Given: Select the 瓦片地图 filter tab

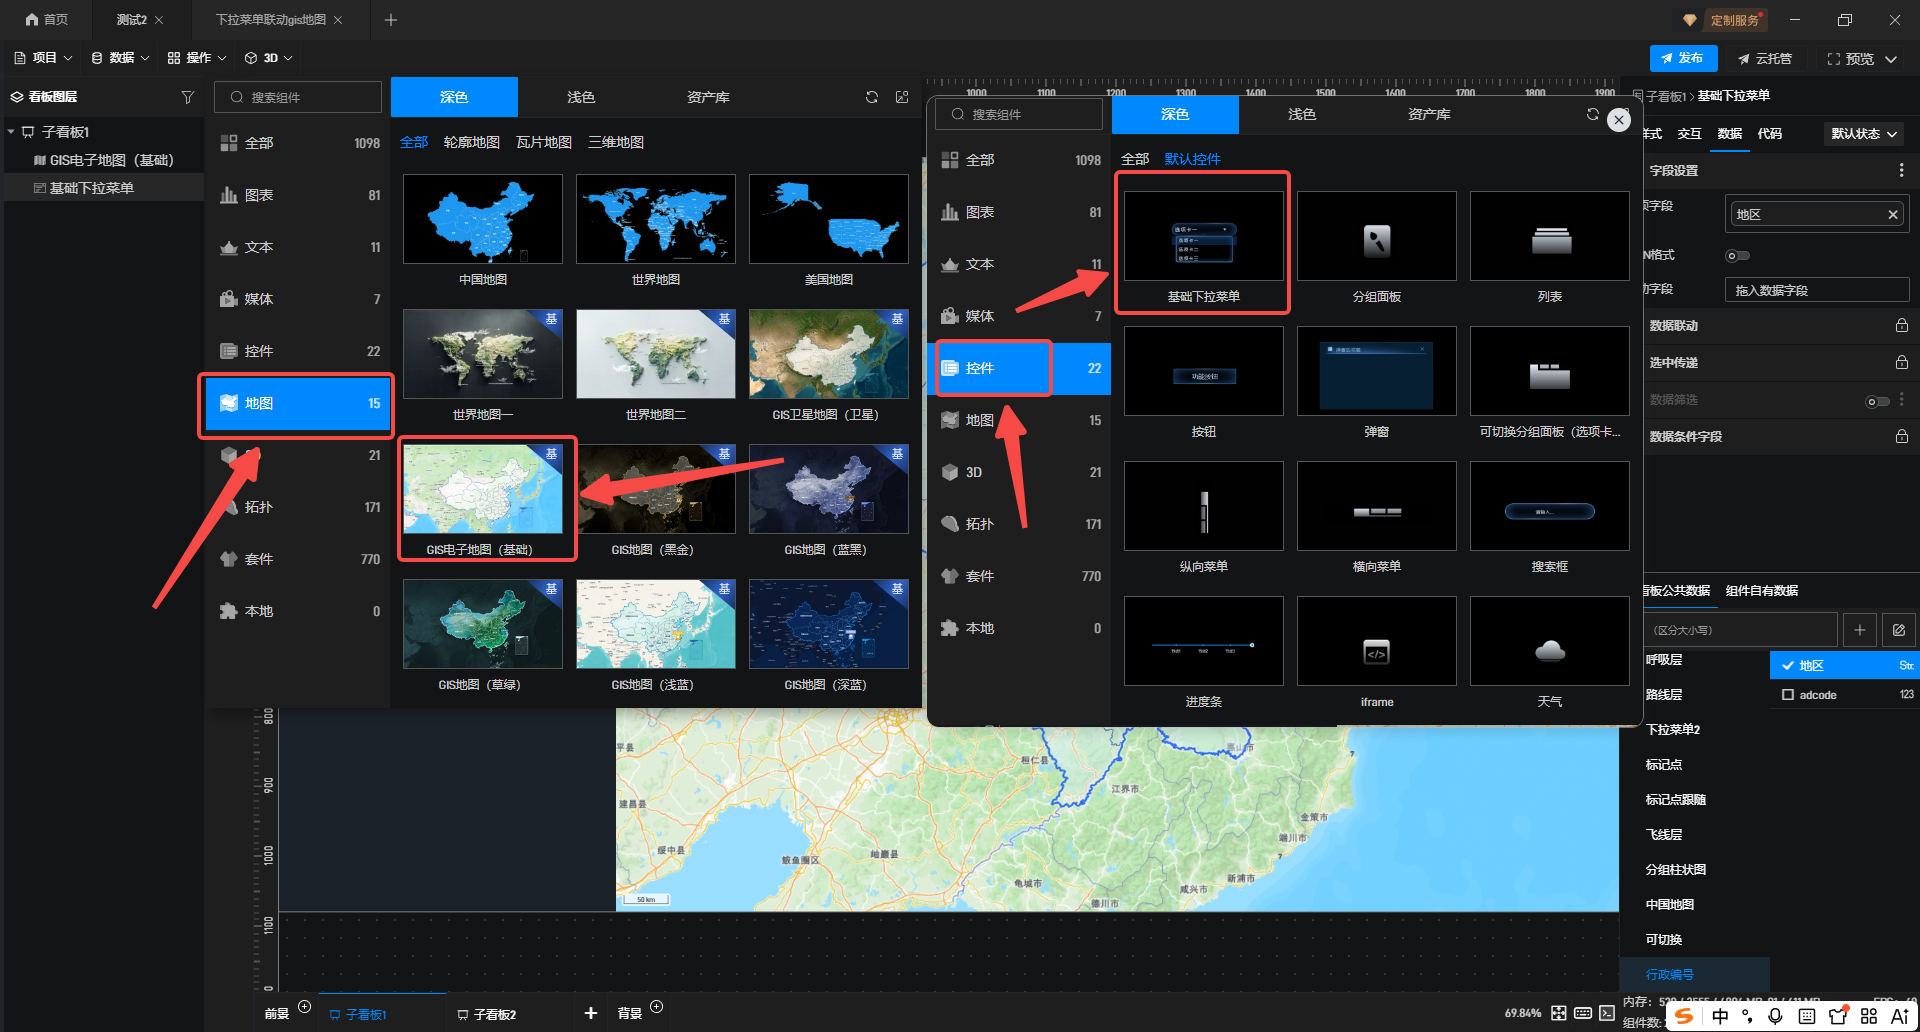Looking at the screenshot, I should pyautogui.click(x=543, y=142).
